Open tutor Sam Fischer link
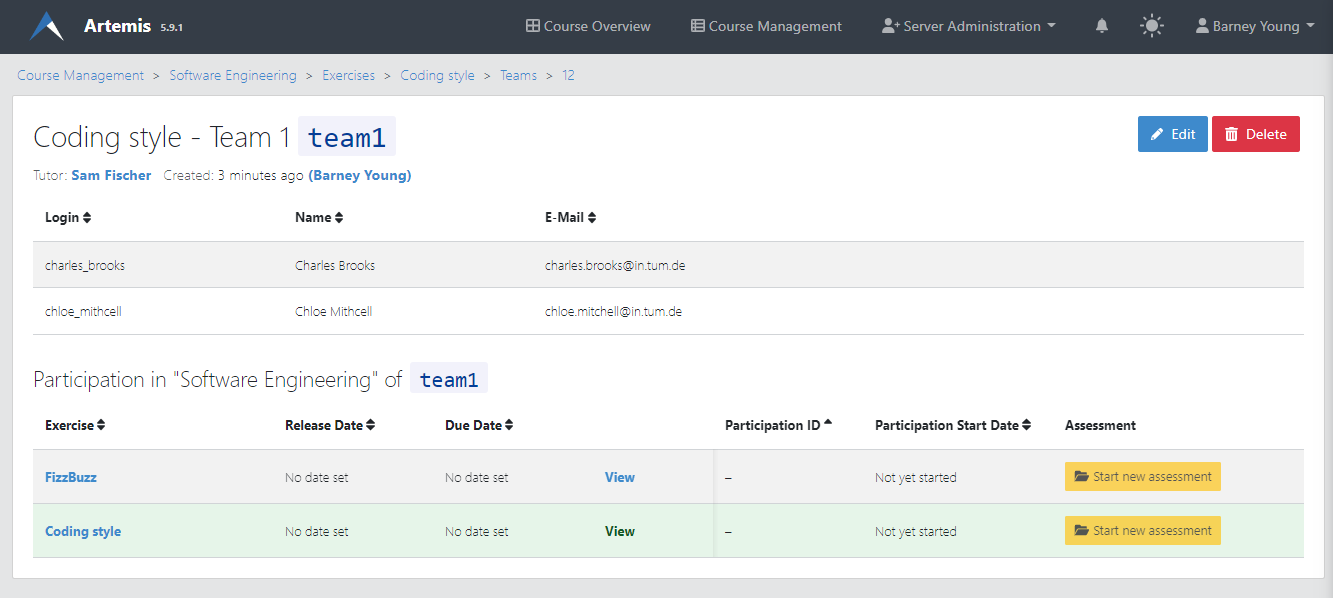Image resolution: width=1333 pixels, height=598 pixels. coord(111,175)
